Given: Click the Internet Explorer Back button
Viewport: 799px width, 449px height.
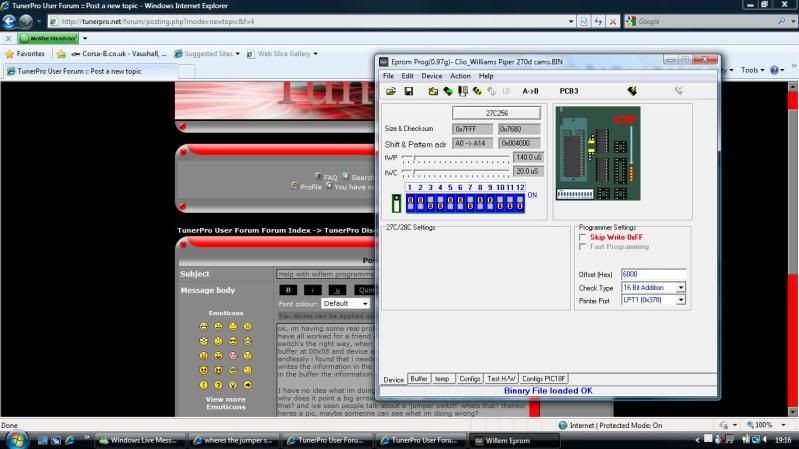Looking at the screenshot, I should pyautogui.click(x=9, y=21).
